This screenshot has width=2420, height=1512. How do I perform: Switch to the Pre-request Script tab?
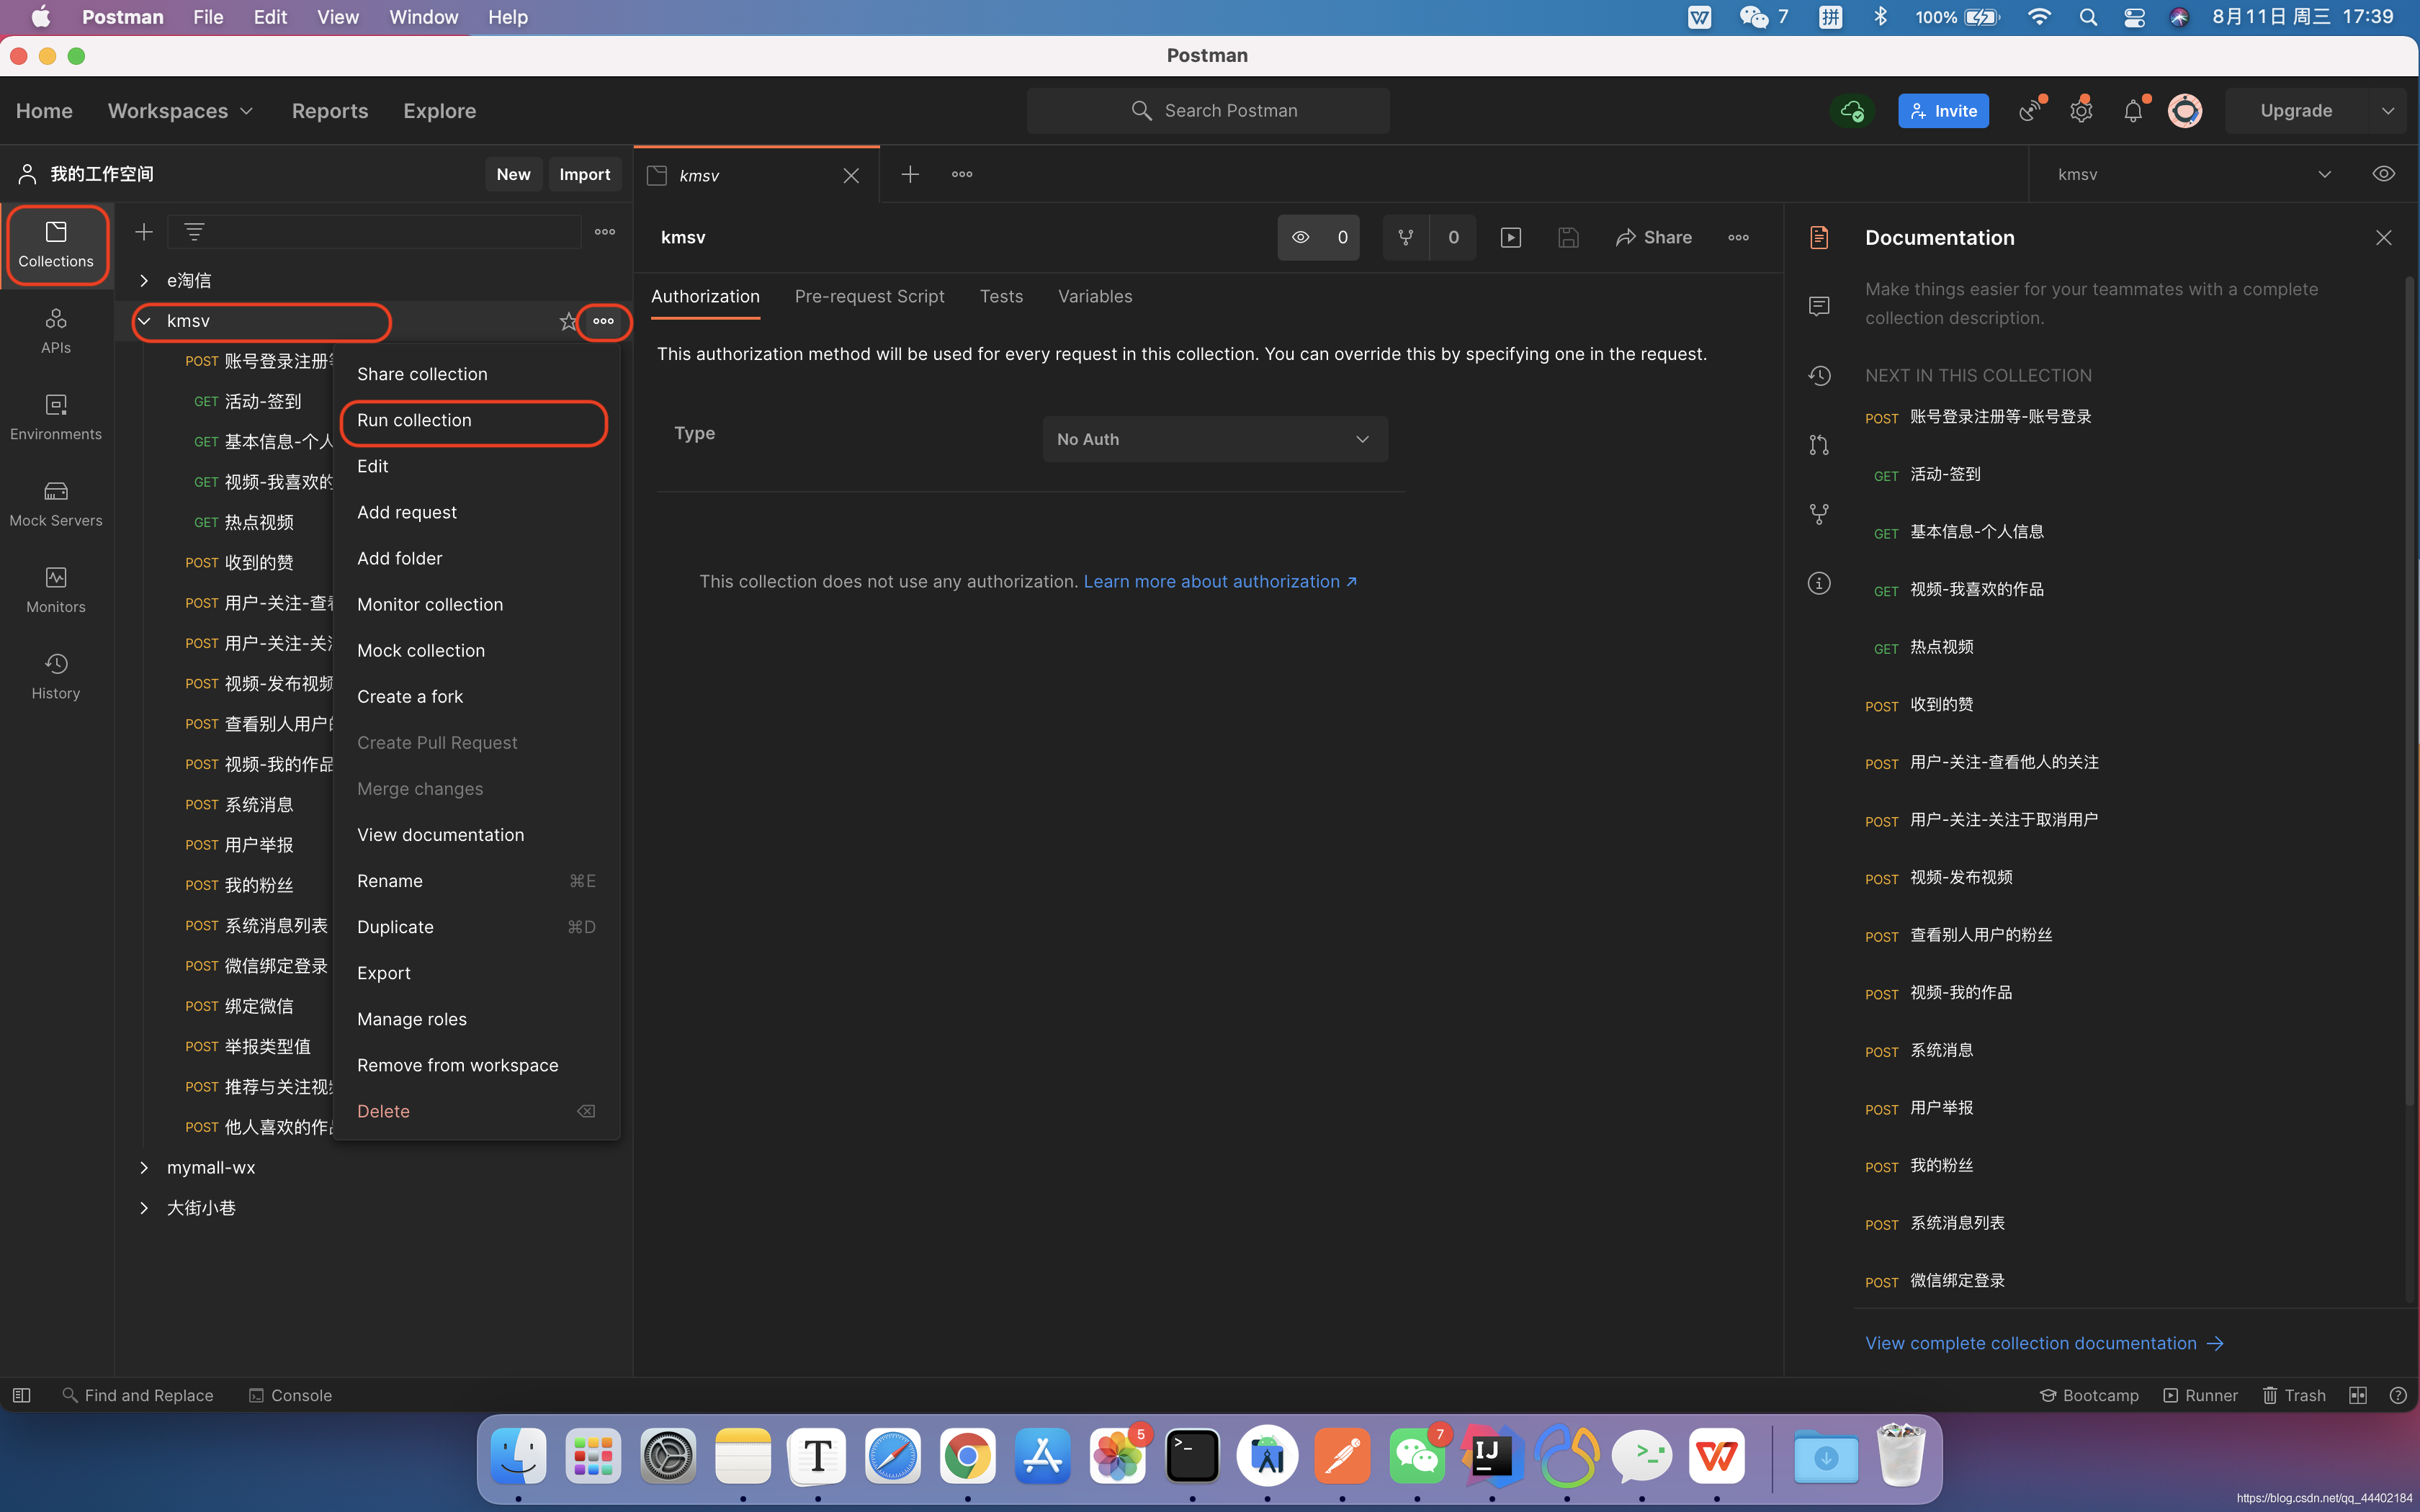pos(869,296)
